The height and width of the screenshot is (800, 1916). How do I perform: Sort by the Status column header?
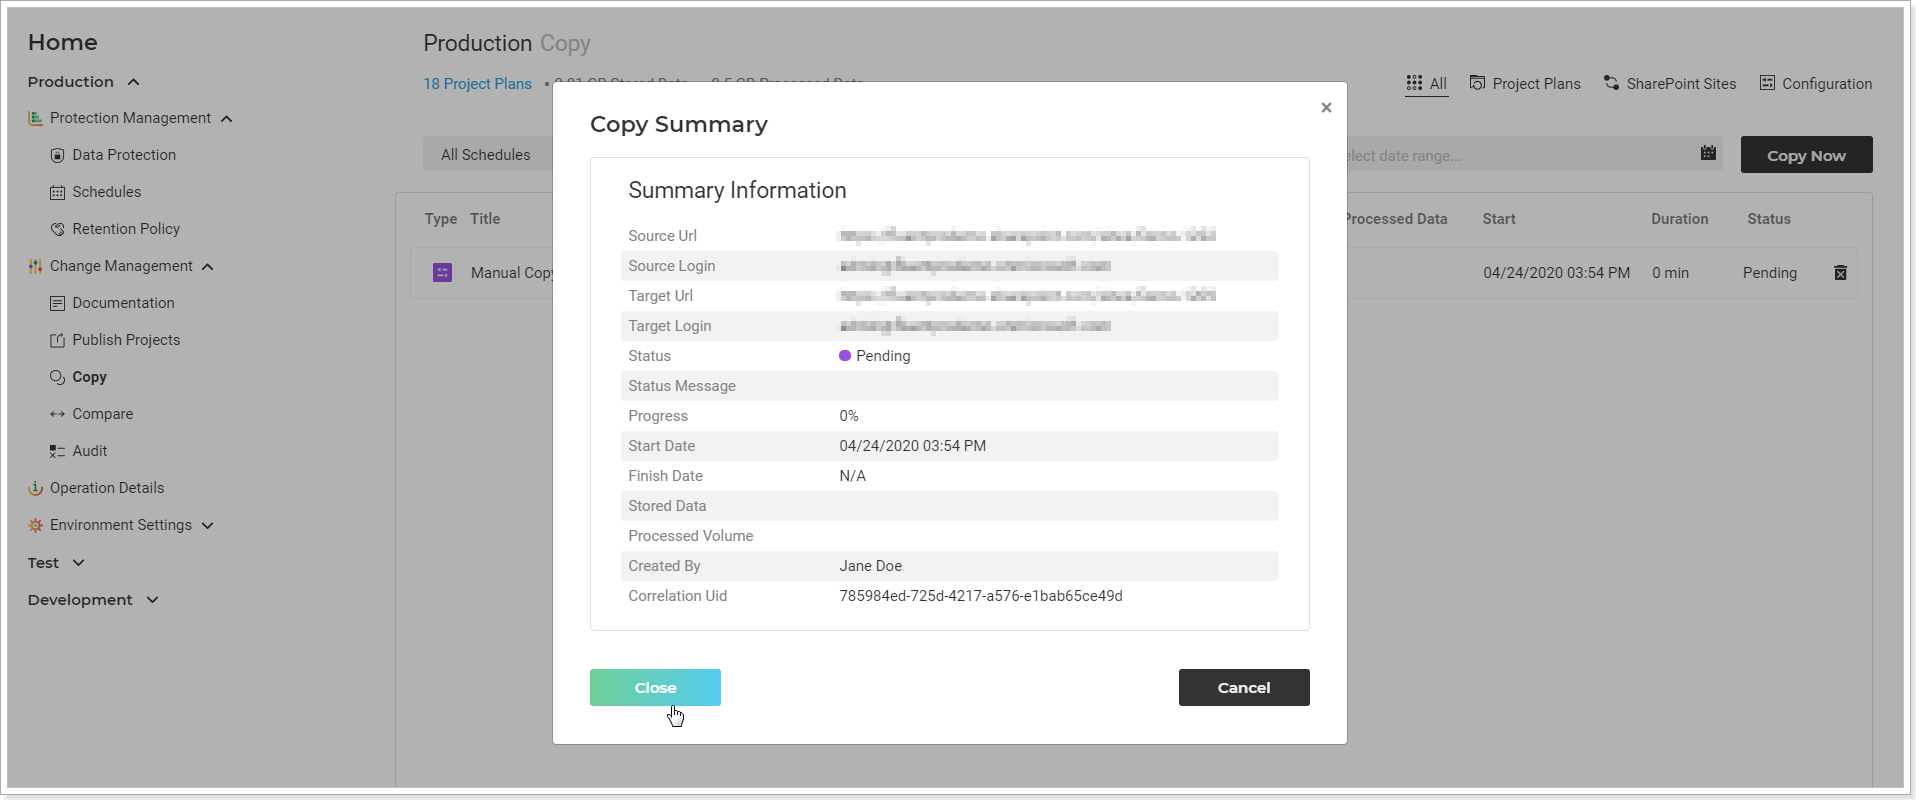coord(1769,219)
